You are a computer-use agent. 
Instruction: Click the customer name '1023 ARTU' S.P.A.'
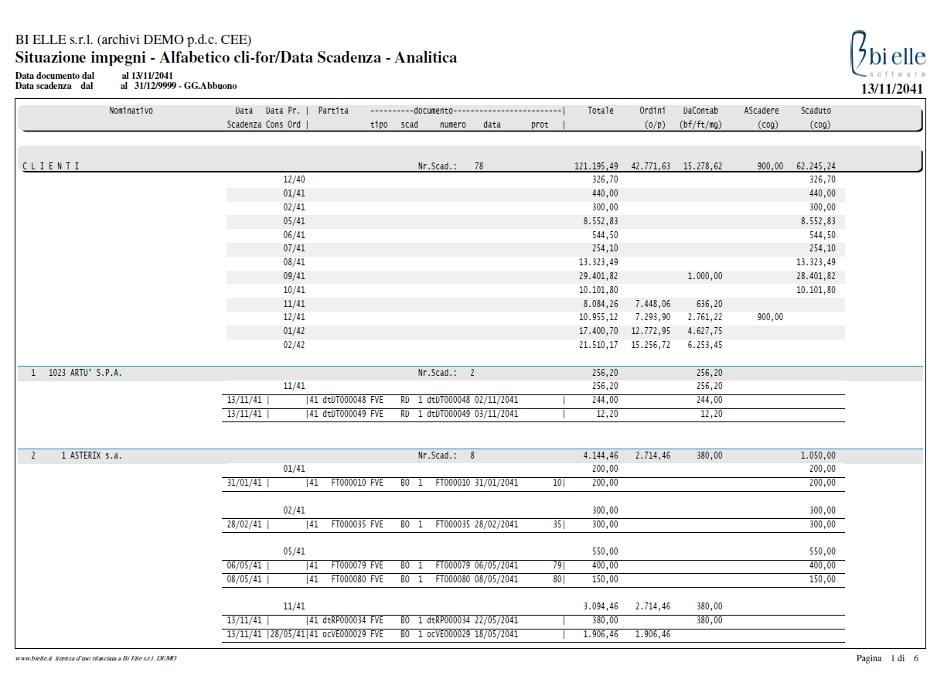point(85,373)
